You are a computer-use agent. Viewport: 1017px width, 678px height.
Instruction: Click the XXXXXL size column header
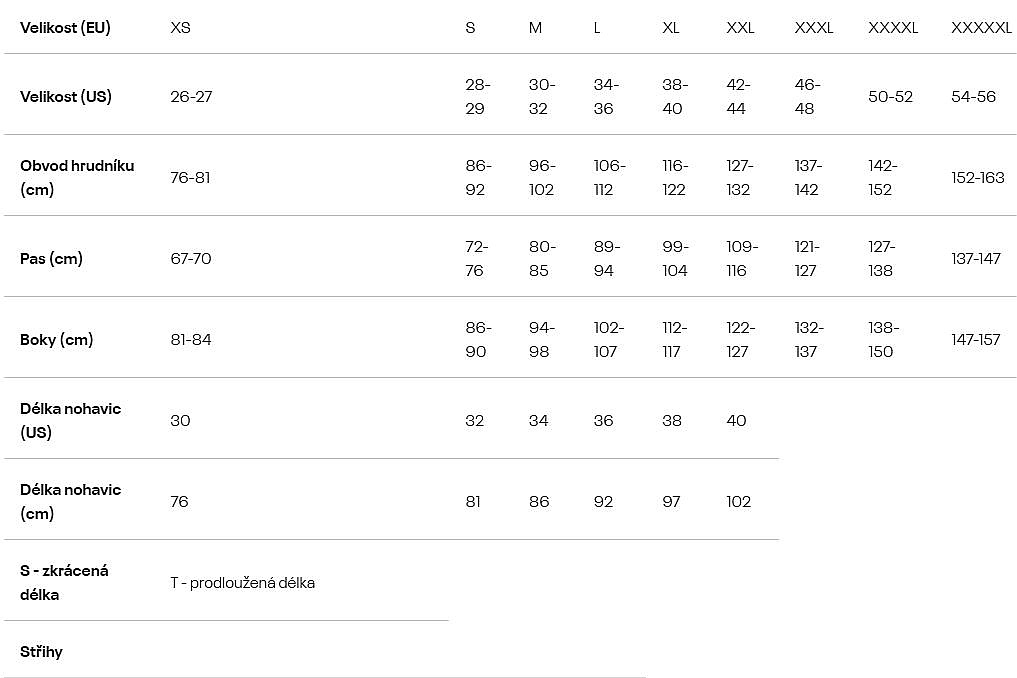pos(981,28)
